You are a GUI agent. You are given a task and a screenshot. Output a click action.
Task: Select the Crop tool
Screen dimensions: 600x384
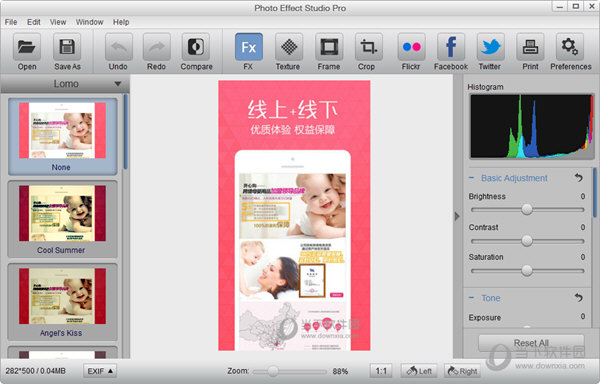click(x=368, y=47)
